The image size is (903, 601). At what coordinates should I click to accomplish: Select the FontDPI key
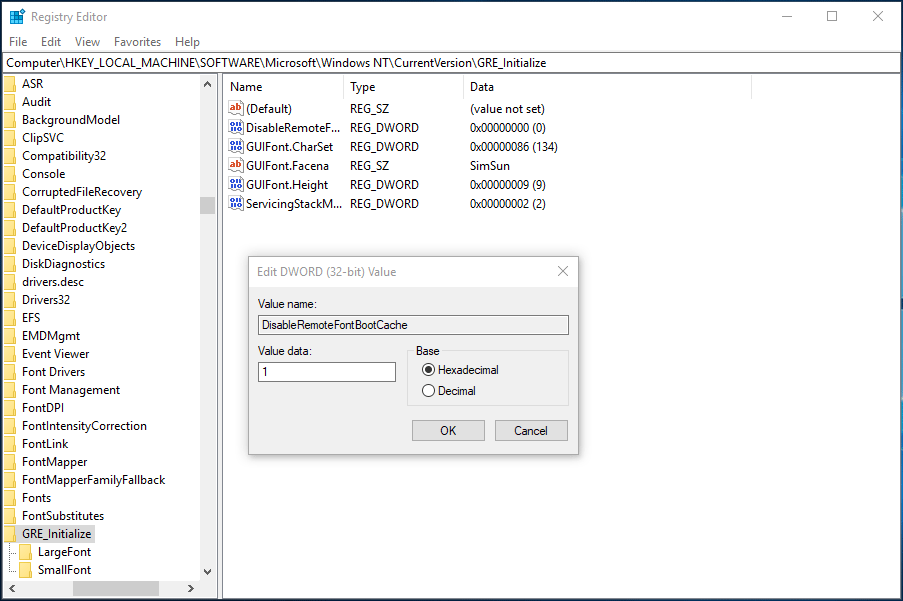tap(43, 408)
